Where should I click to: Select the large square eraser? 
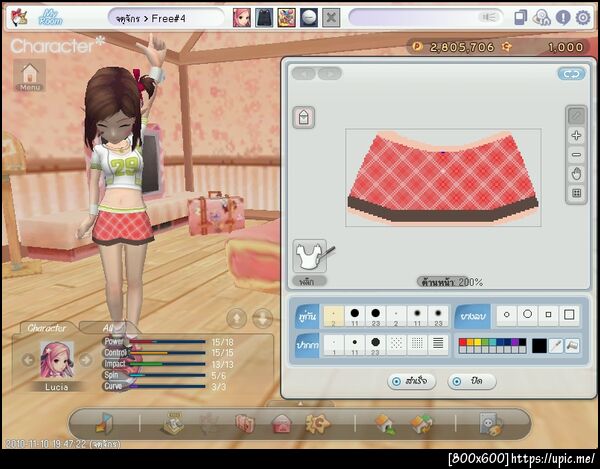tap(569, 315)
